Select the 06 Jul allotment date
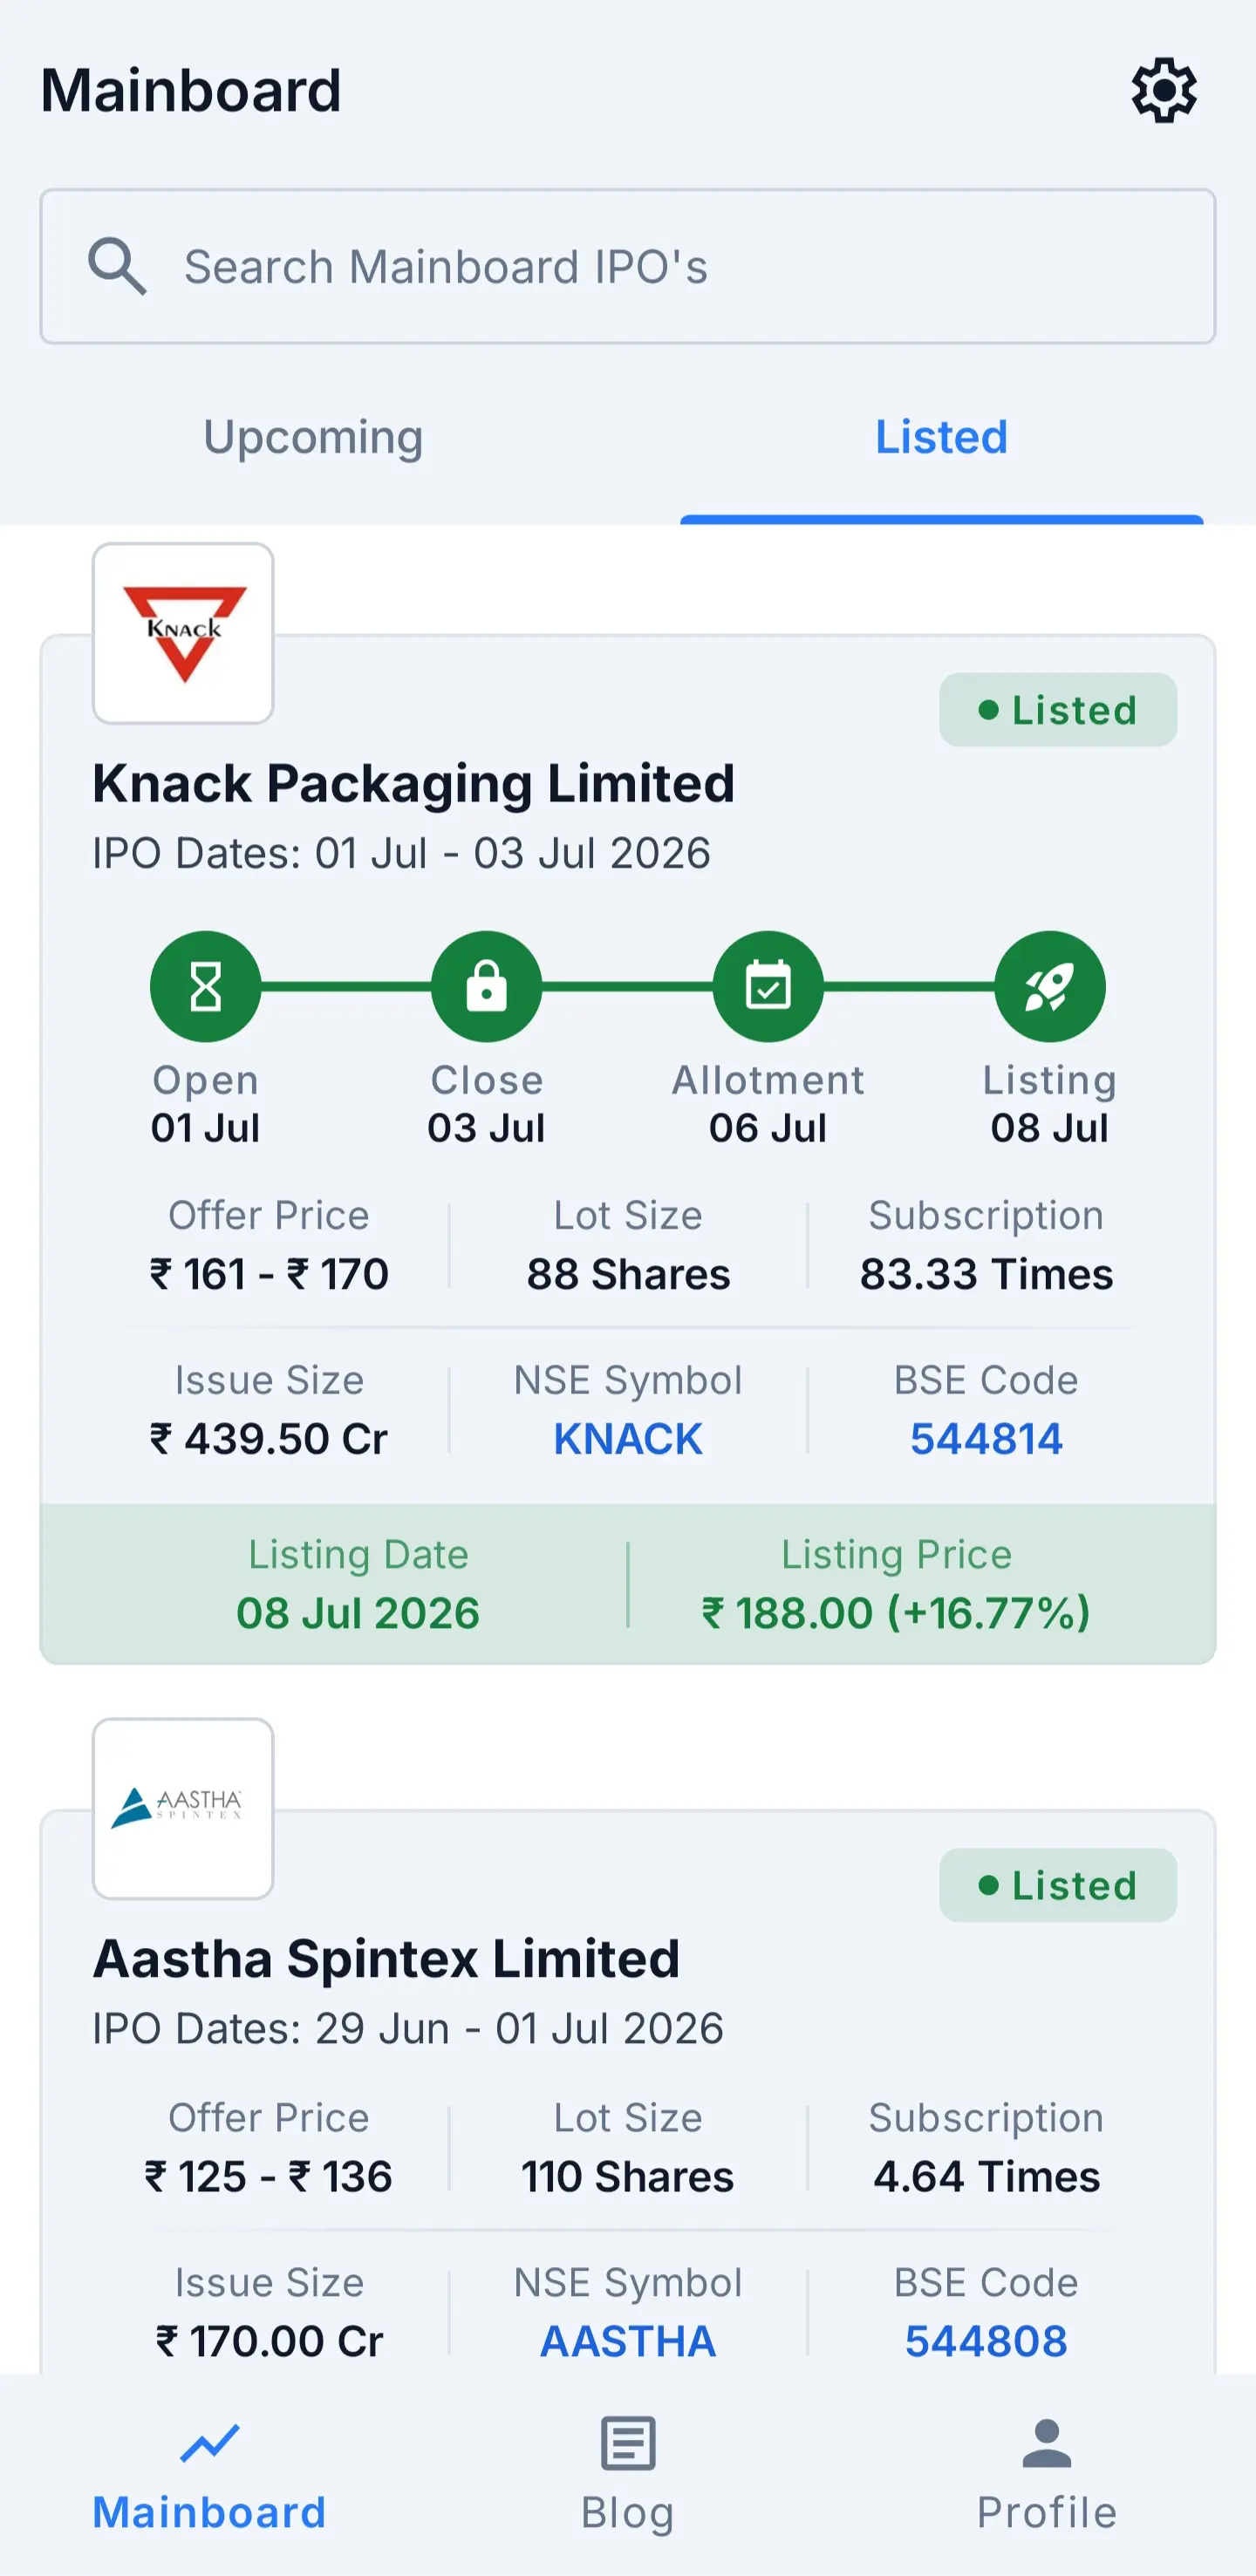This screenshot has height=2576, width=1256. (x=768, y=1128)
